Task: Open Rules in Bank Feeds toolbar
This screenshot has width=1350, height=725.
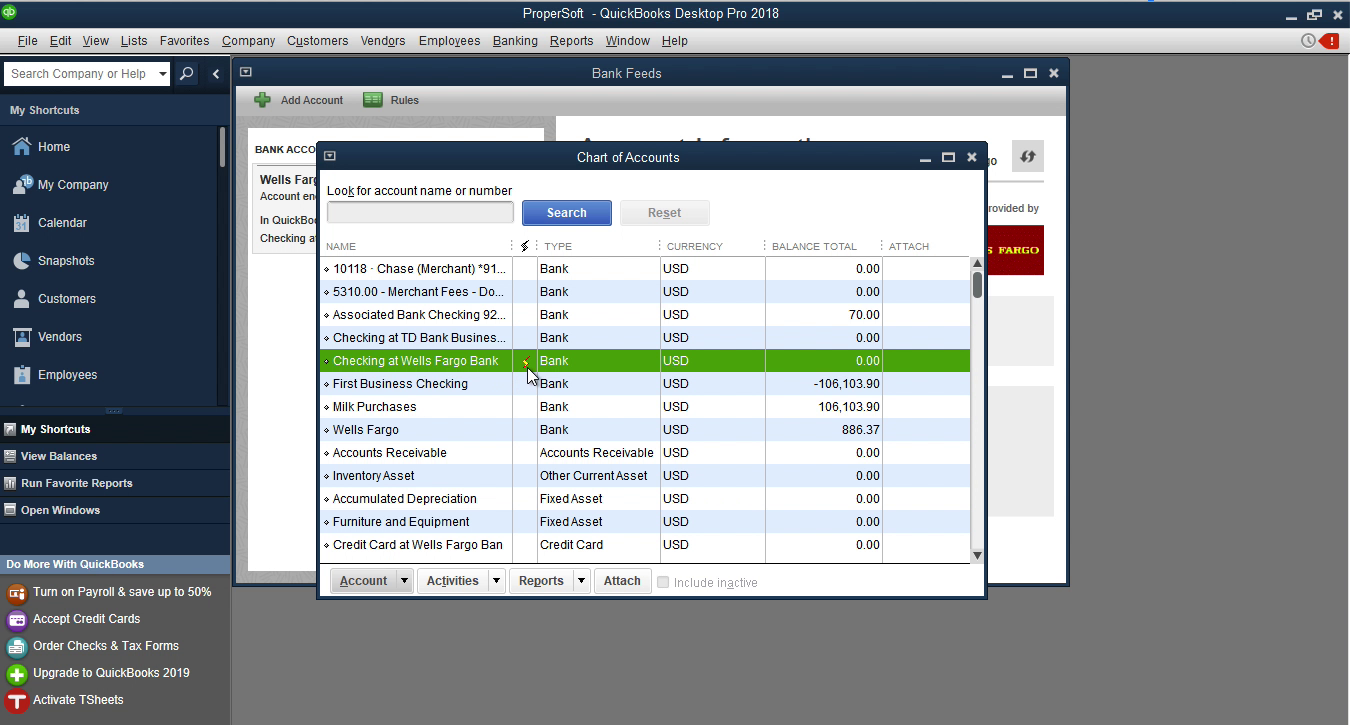Action: pyautogui.click(x=391, y=100)
